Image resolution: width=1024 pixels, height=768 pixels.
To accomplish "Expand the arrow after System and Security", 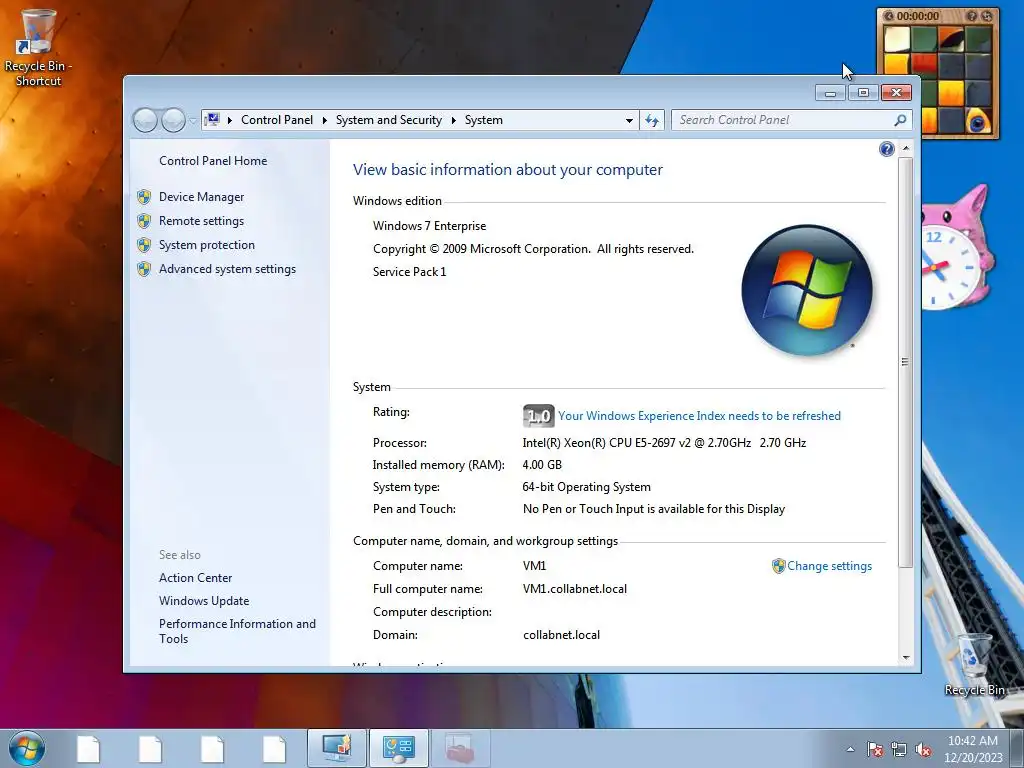I will tap(453, 120).
